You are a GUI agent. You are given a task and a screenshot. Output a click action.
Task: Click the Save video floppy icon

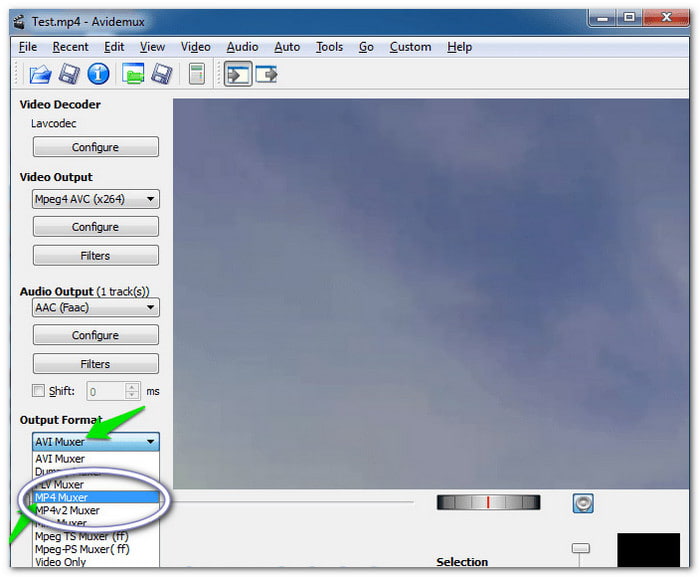tap(69, 74)
